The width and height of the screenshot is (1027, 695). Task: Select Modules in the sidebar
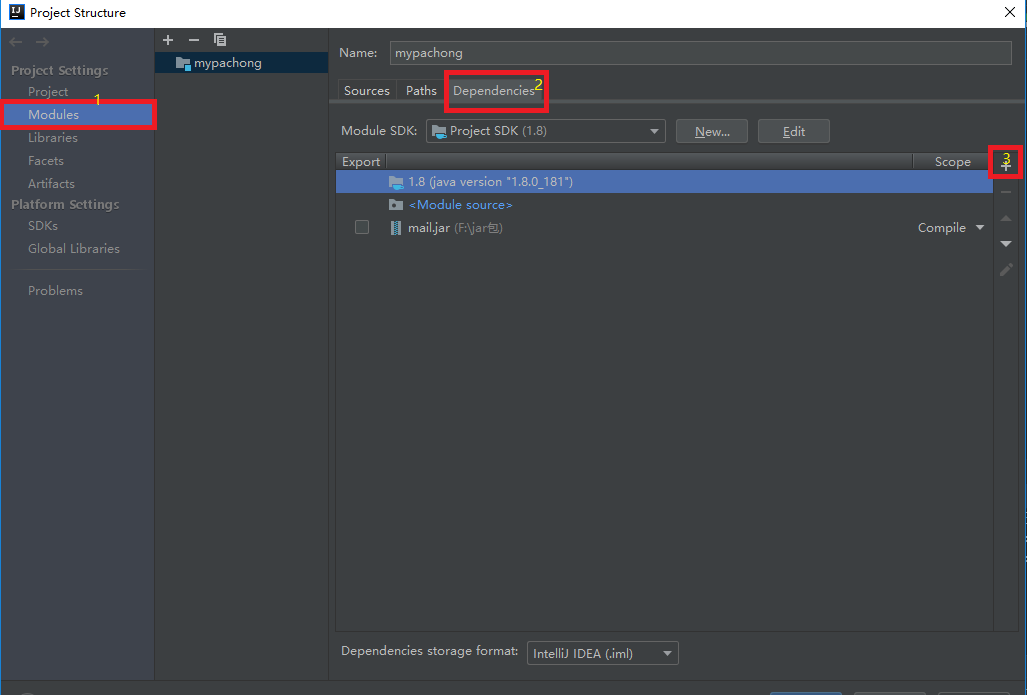(x=78, y=115)
